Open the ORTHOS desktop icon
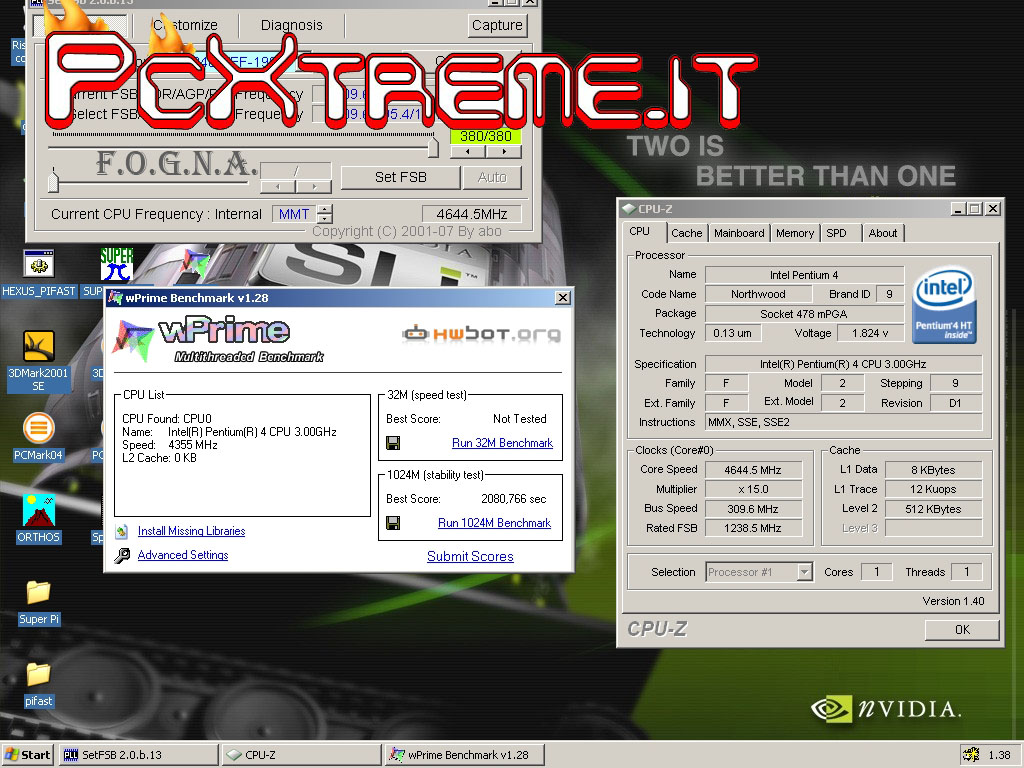This screenshot has height=768, width=1024. (x=39, y=511)
